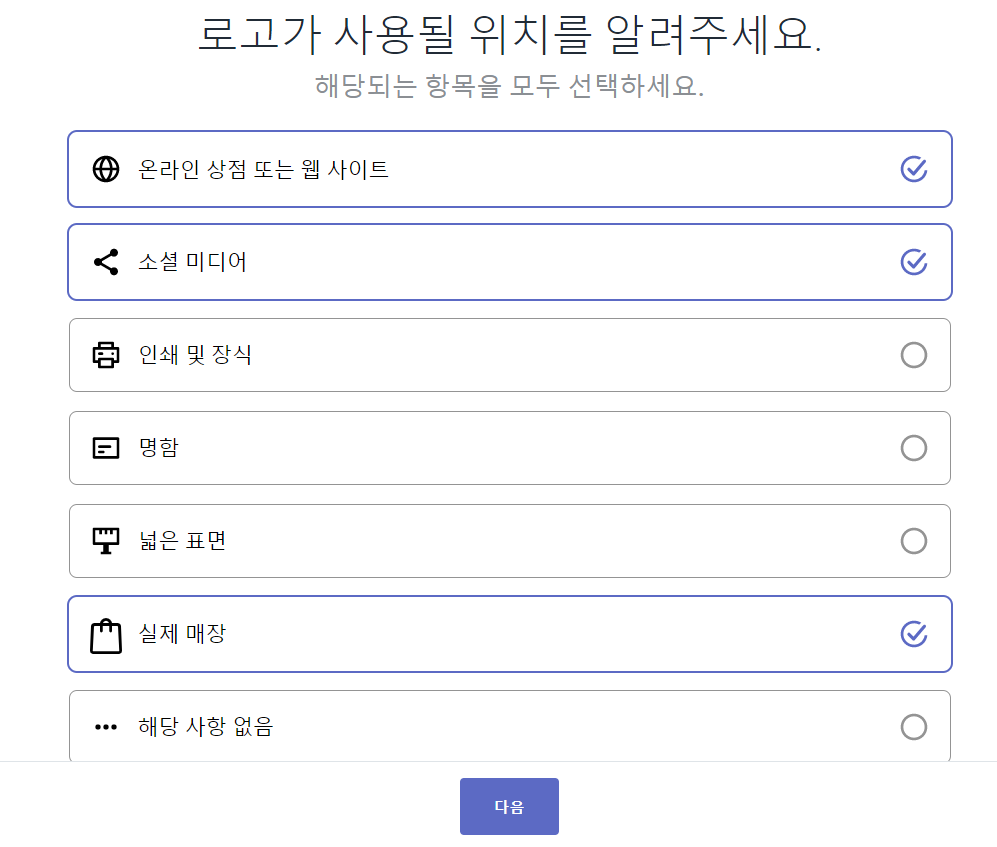Click the billboard icon for 넓은 표면
The height and width of the screenshot is (847, 997).
(x=106, y=541)
